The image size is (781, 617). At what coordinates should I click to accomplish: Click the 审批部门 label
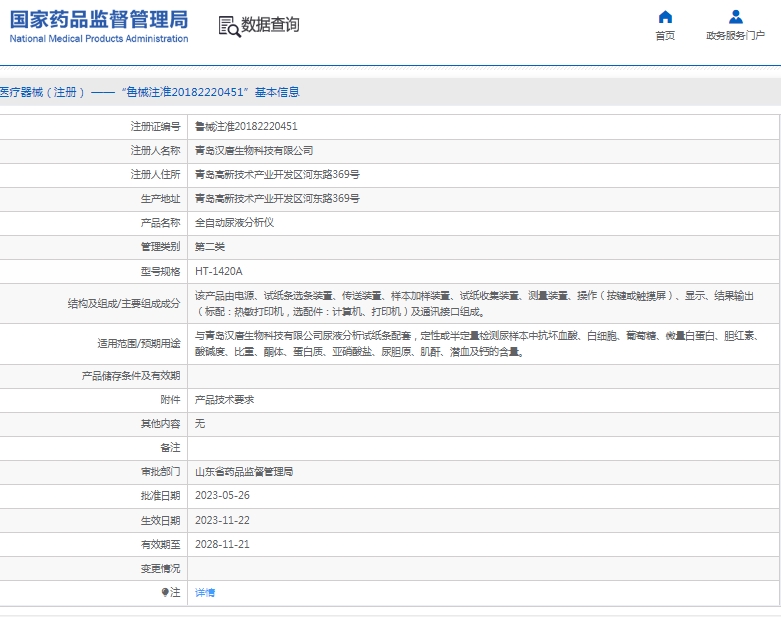(x=160, y=472)
